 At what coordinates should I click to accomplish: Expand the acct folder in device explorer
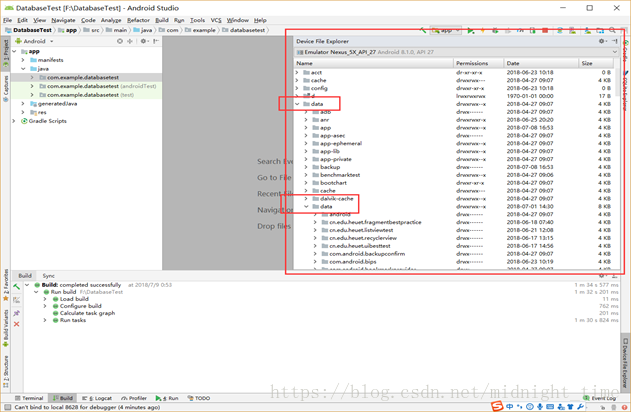297,72
